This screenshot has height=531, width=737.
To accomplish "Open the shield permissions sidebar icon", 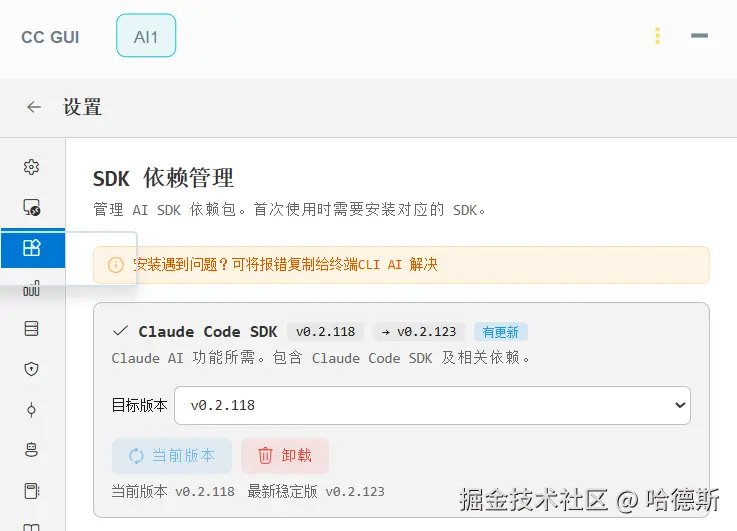I will tap(31, 369).
